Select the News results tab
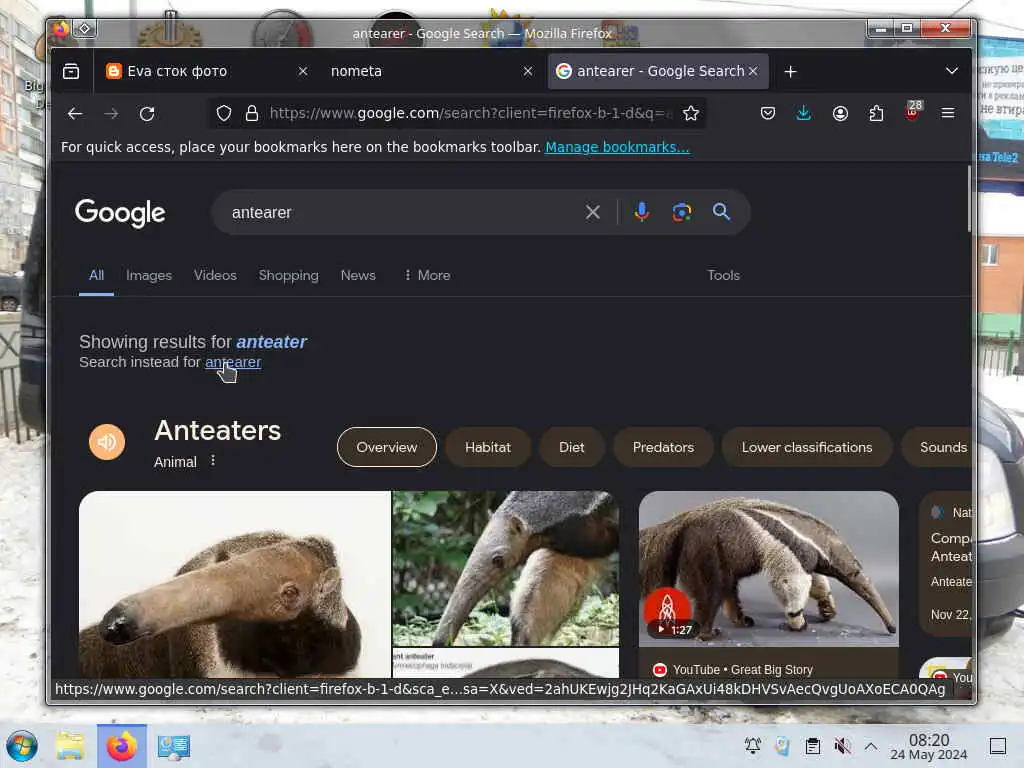The width and height of the screenshot is (1024, 768). pos(358,276)
